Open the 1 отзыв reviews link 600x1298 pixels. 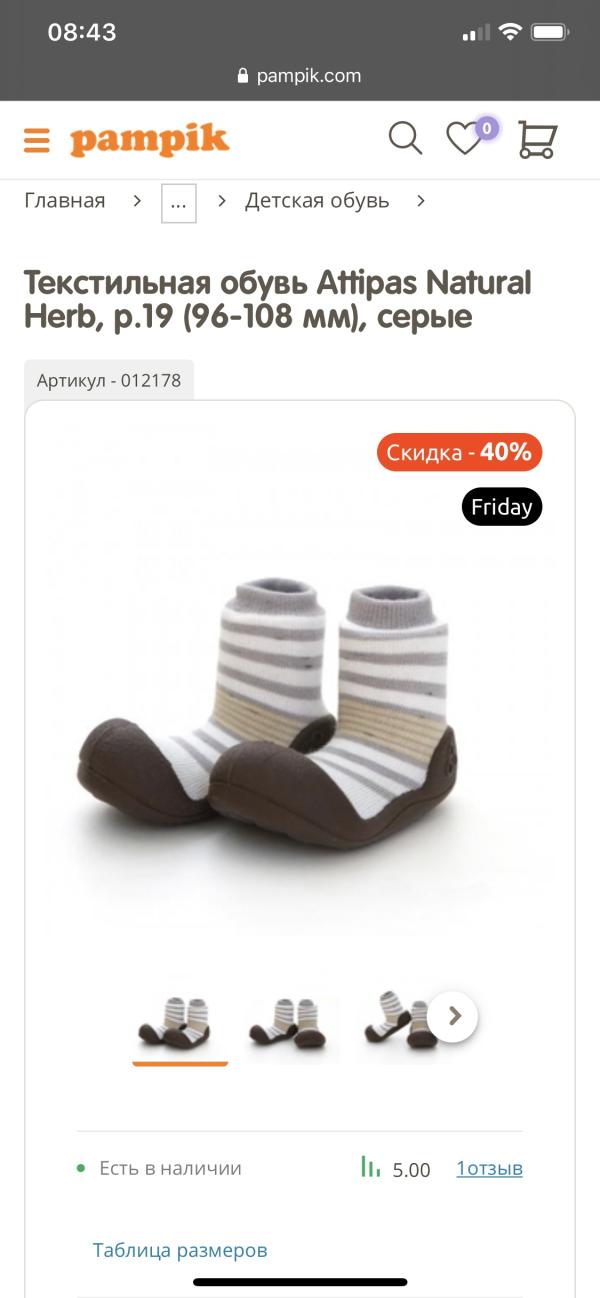pos(489,1168)
